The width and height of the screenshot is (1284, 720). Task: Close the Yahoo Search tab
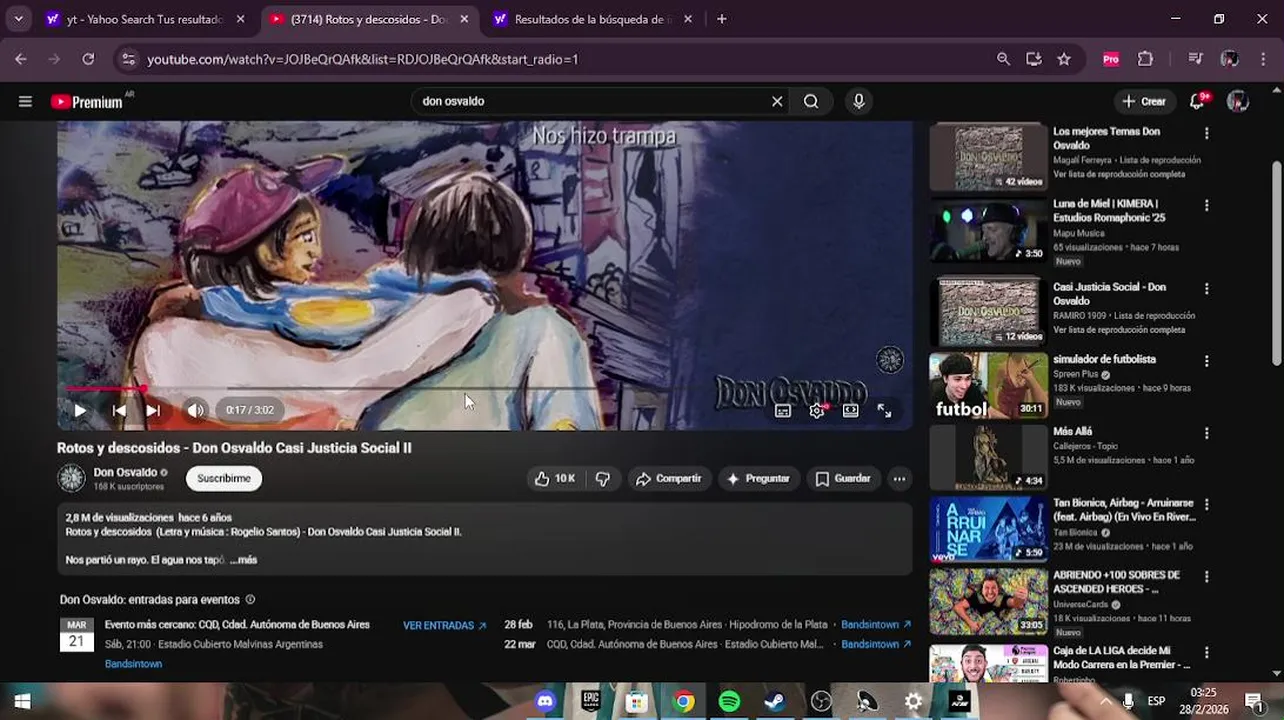[241, 19]
